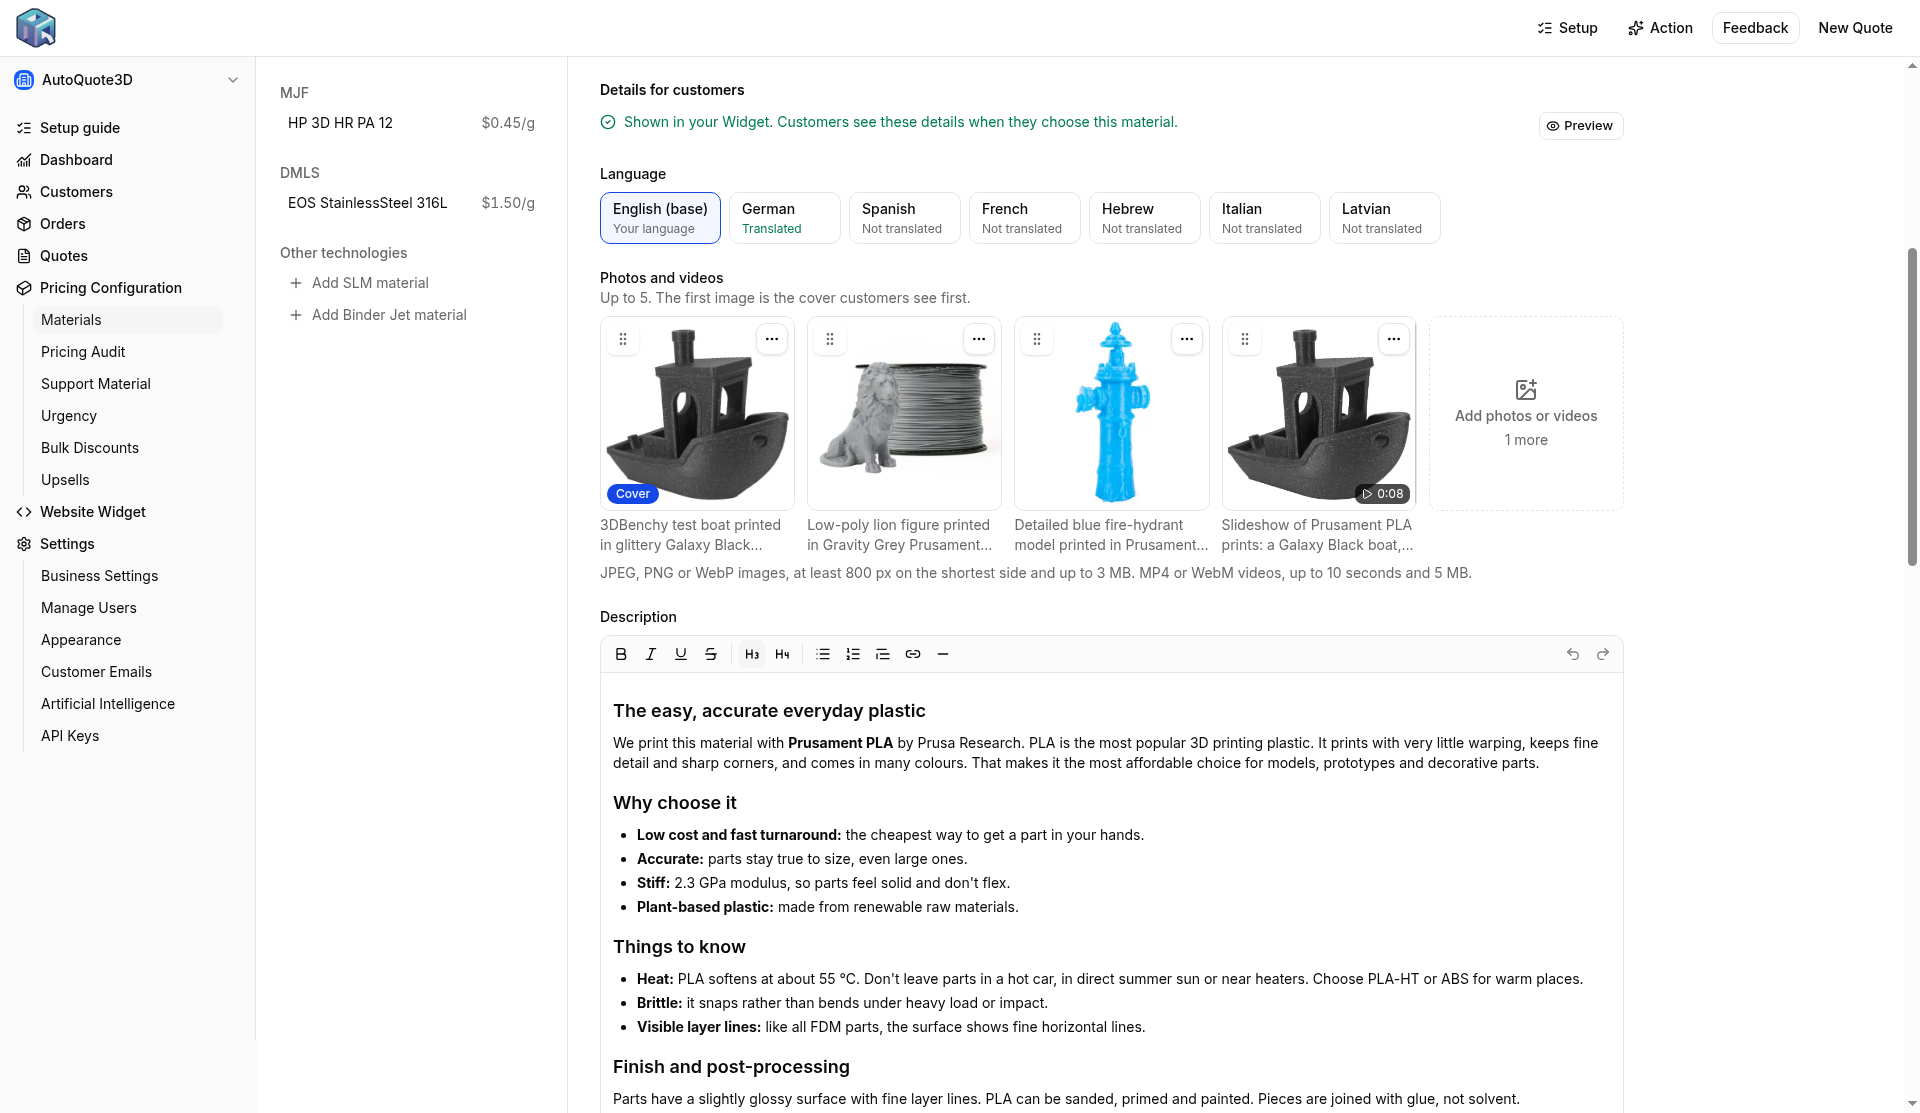Switch to German translation

click(785, 218)
